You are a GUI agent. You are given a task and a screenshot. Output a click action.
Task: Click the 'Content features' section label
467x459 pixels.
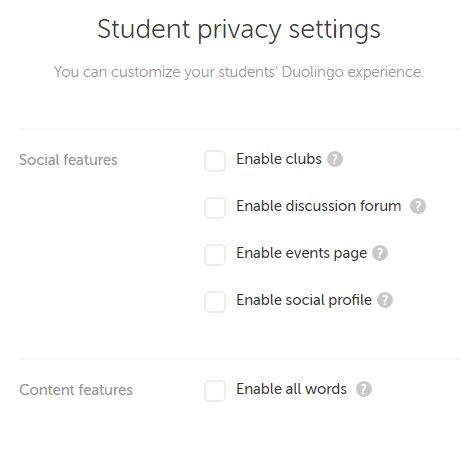point(76,390)
